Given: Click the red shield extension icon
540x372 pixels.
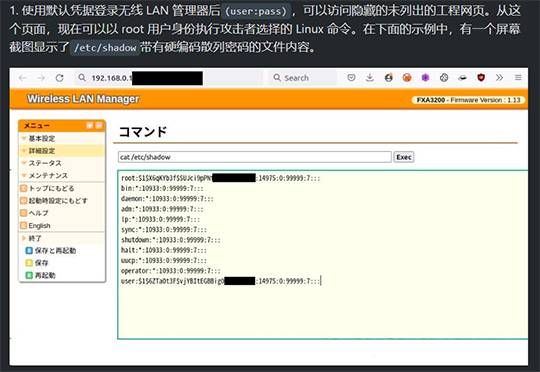Looking at the screenshot, I should coord(481,78).
